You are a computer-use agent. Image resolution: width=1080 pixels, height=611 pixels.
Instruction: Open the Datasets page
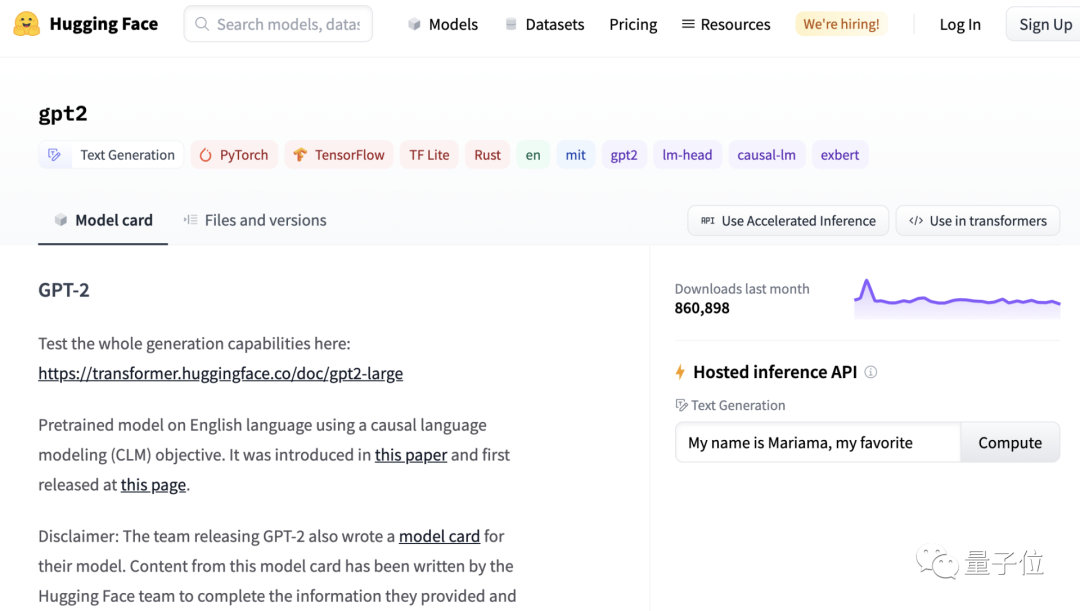545,24
